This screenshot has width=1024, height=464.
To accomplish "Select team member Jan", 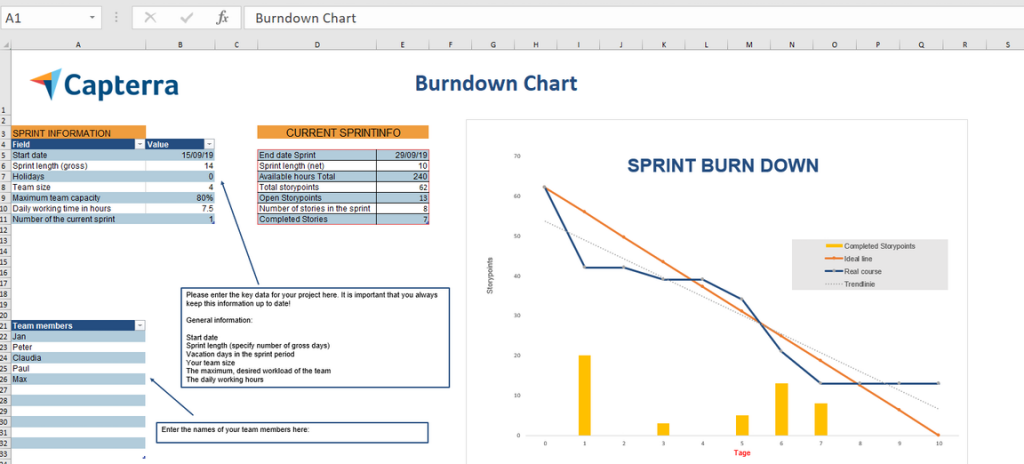I will click(x=78, y=337).
